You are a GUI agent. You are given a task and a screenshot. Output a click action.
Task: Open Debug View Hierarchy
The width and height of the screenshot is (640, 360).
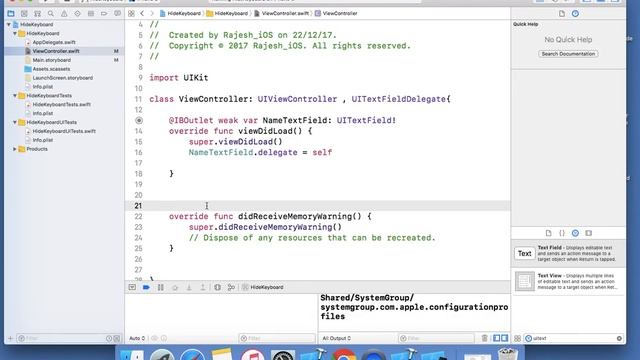tap(217, 287)
